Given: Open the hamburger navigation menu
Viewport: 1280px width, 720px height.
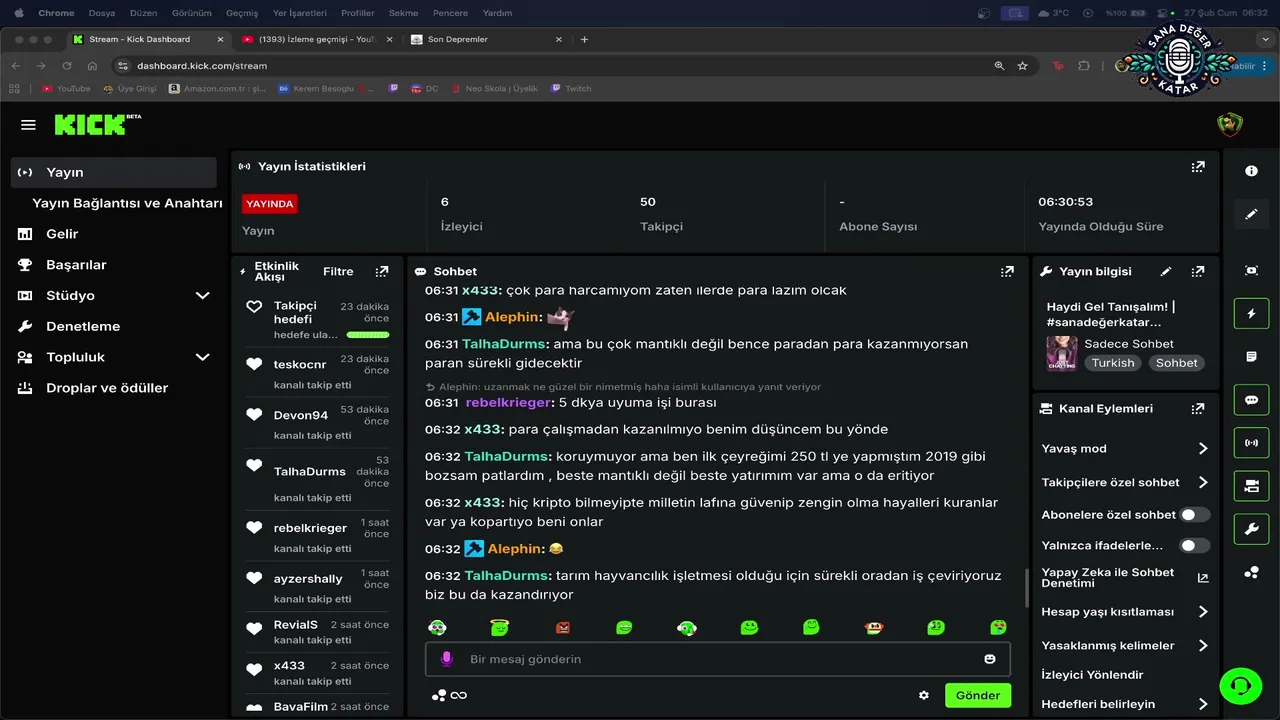Looking at the screenshot, I should point(28,125).
